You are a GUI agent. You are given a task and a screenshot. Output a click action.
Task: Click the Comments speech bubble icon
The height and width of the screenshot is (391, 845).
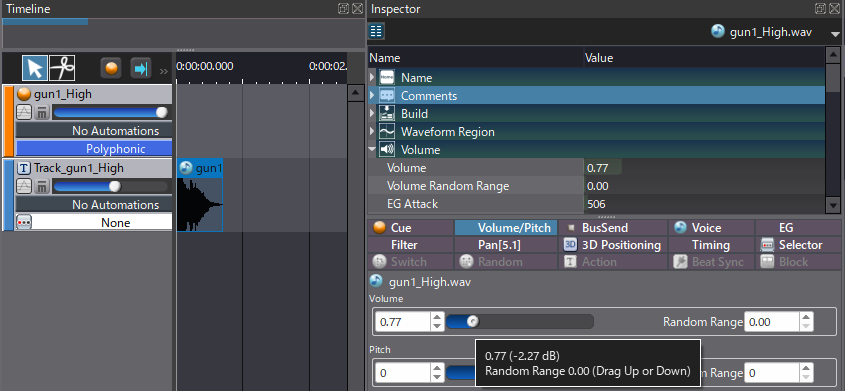(x=387, y=96)
